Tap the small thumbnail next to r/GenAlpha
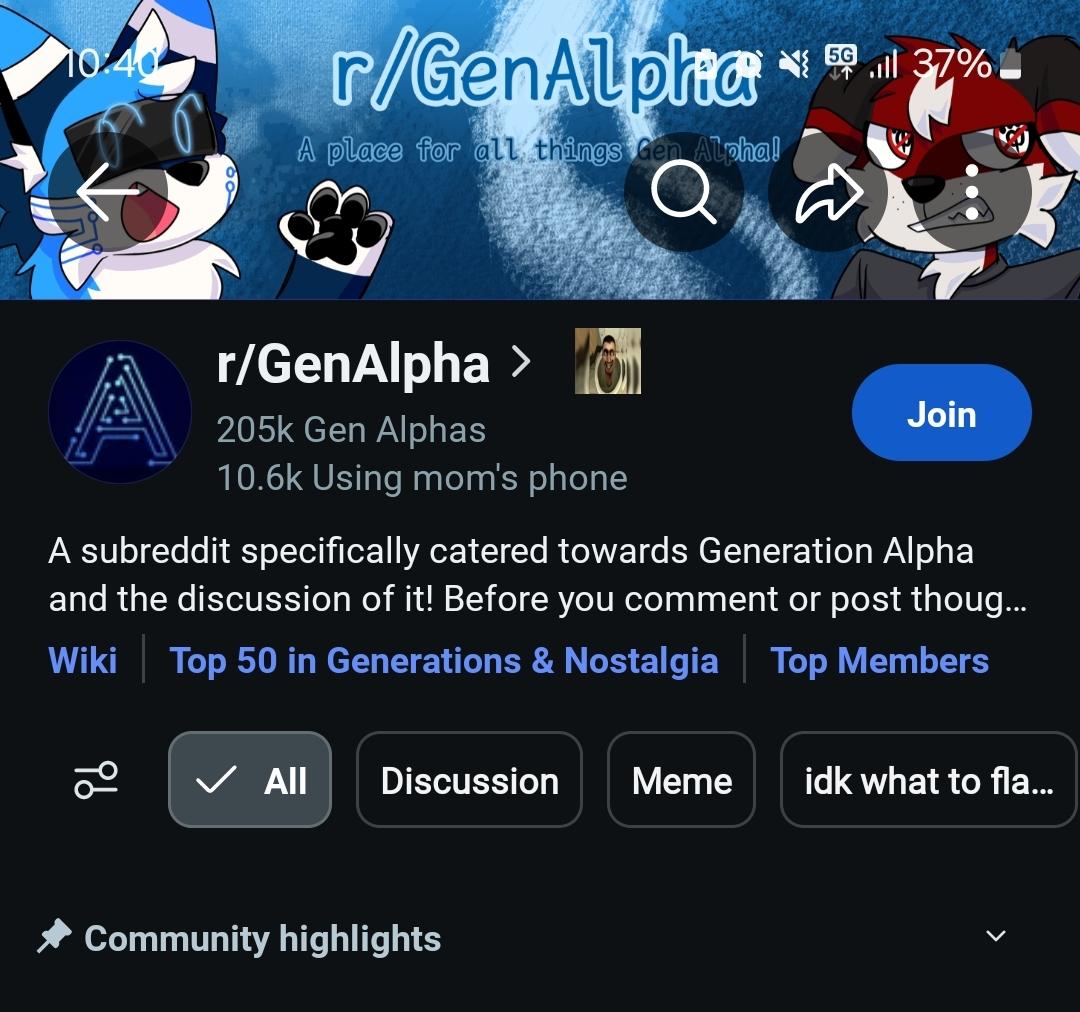The image size is (1080, 1012). coord(608,361)
